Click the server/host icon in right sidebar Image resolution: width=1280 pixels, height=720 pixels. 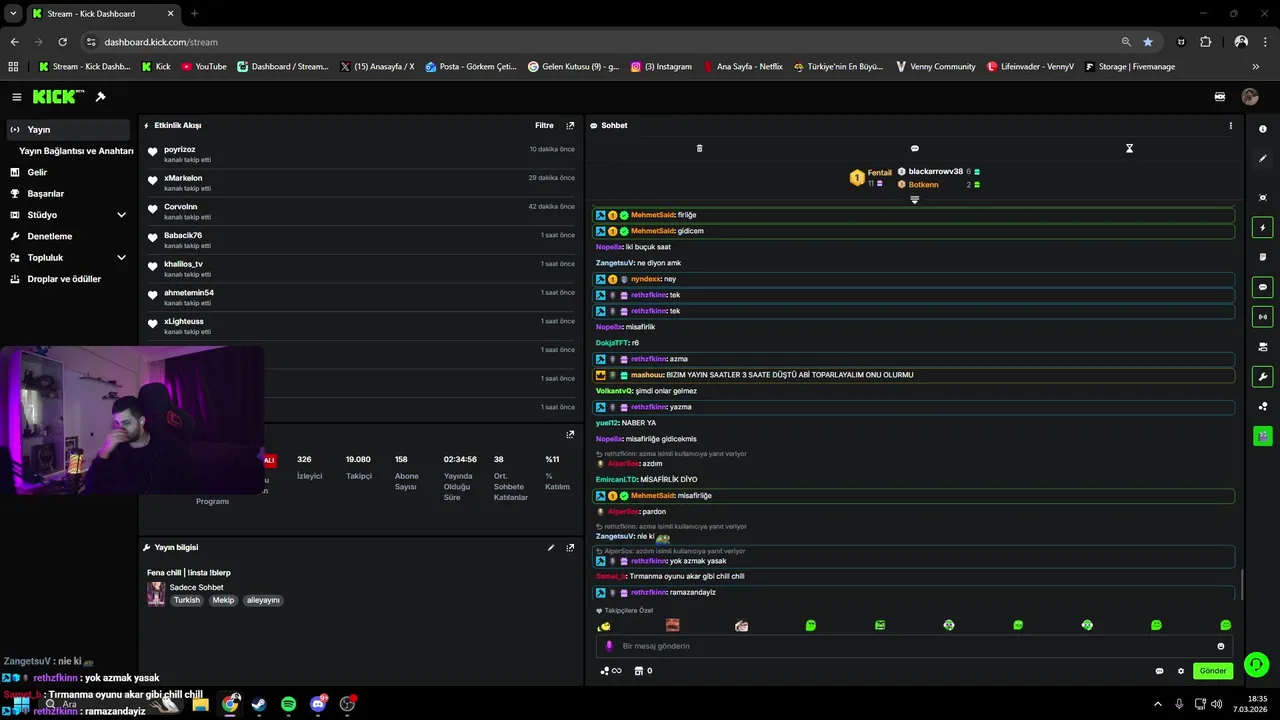(1262, 347)
